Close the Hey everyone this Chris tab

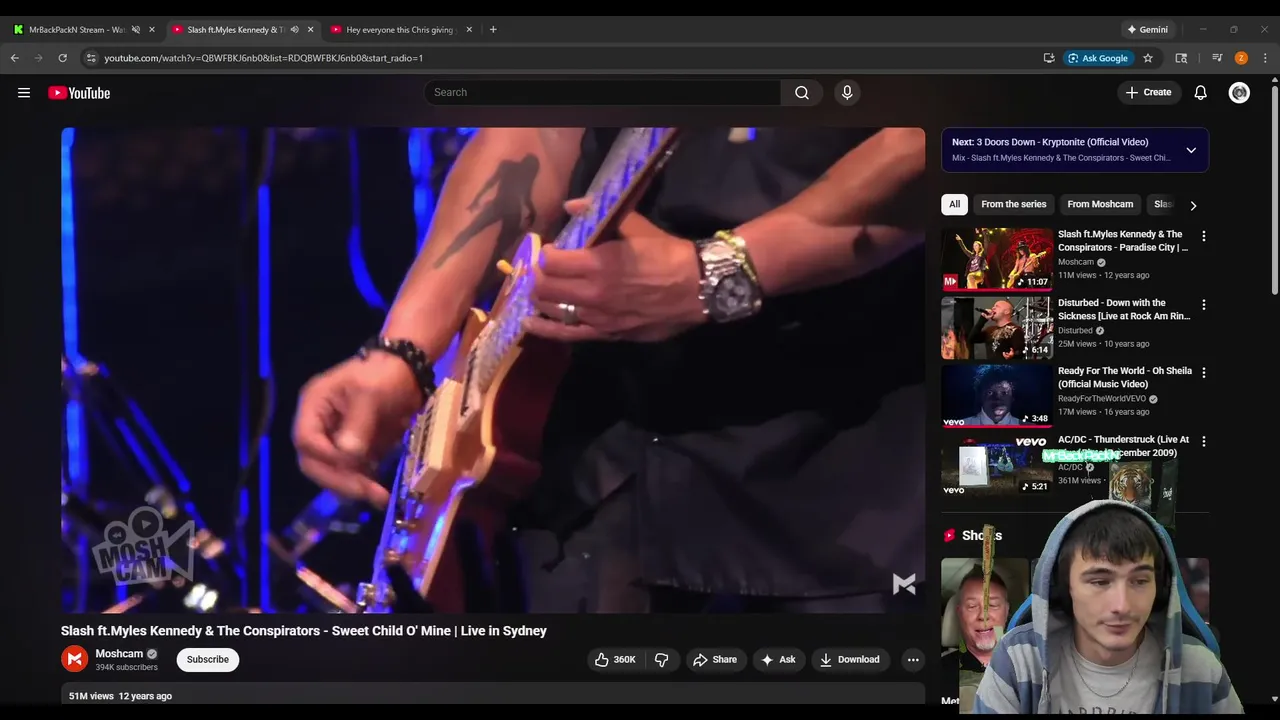(x=469, y=29)
